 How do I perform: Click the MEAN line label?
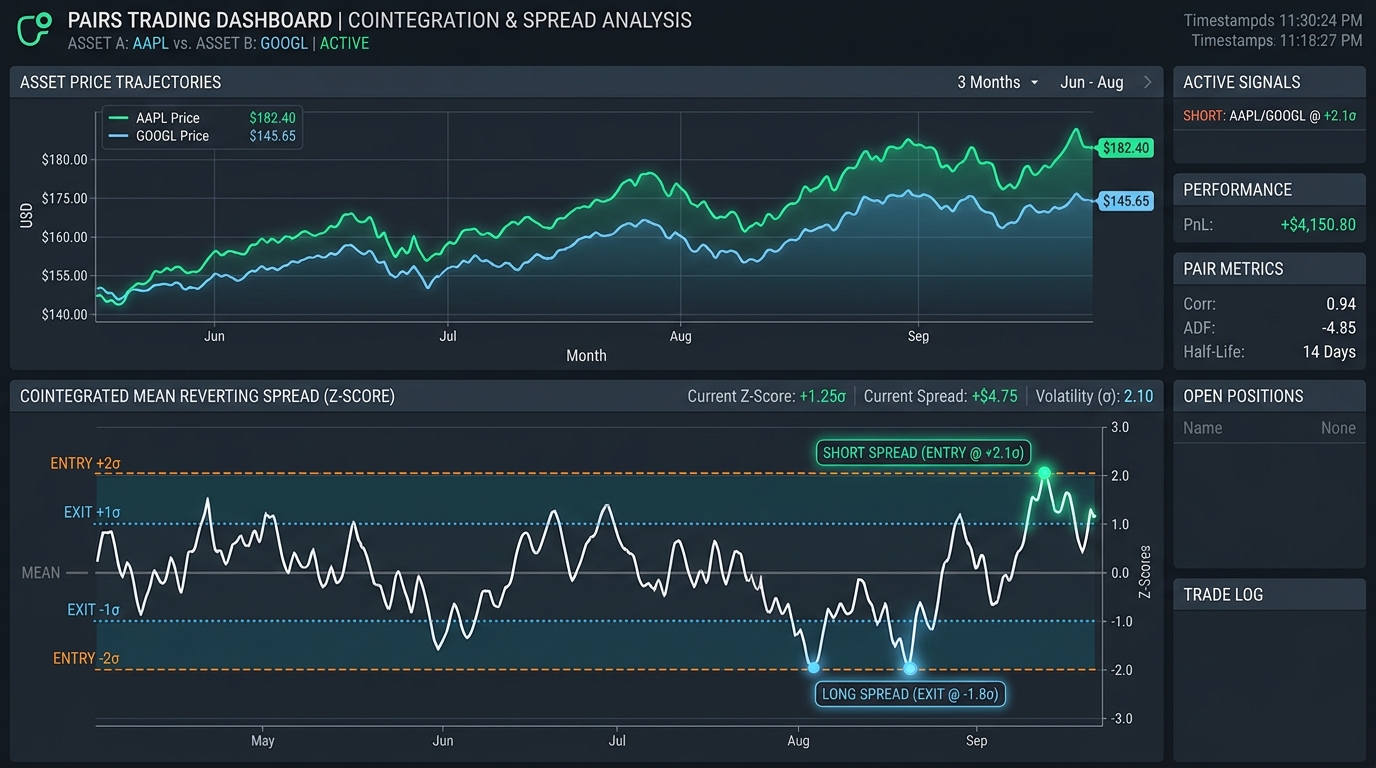[41, 573]
